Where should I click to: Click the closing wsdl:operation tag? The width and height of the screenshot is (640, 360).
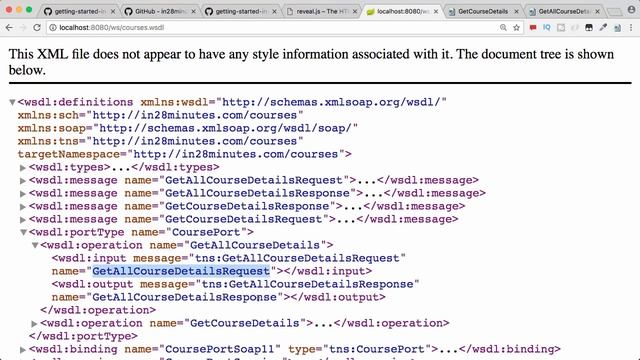(x=98, y=310)
